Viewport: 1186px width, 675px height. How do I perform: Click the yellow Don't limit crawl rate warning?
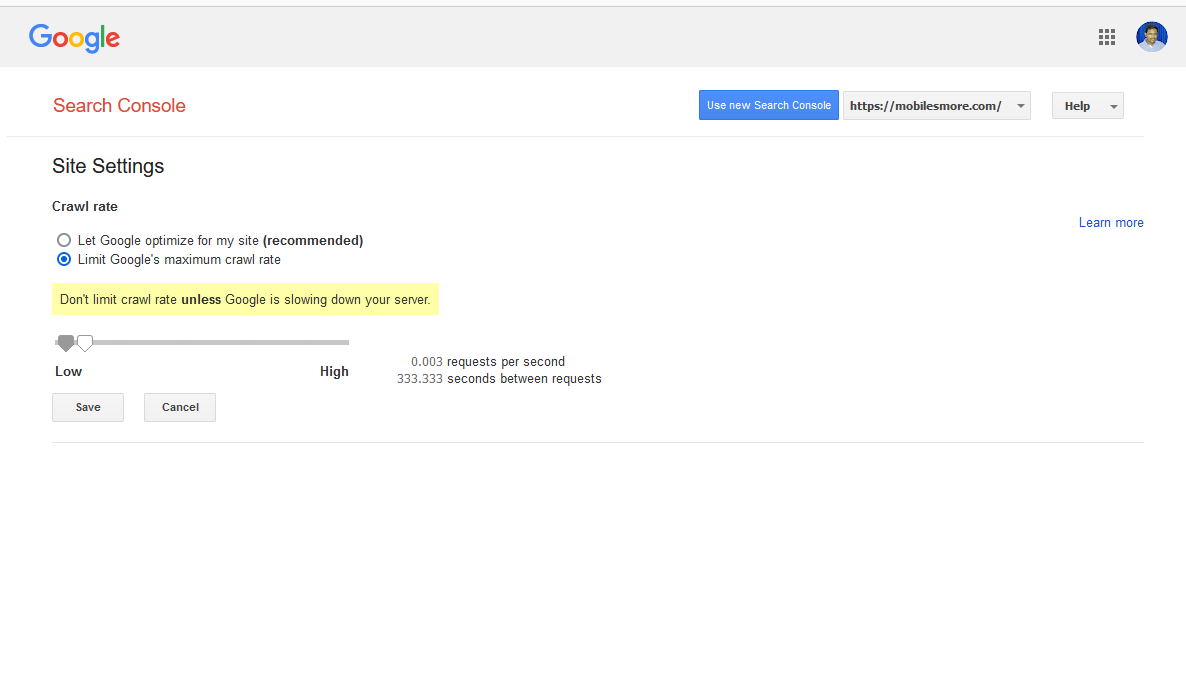pos(245,300)
